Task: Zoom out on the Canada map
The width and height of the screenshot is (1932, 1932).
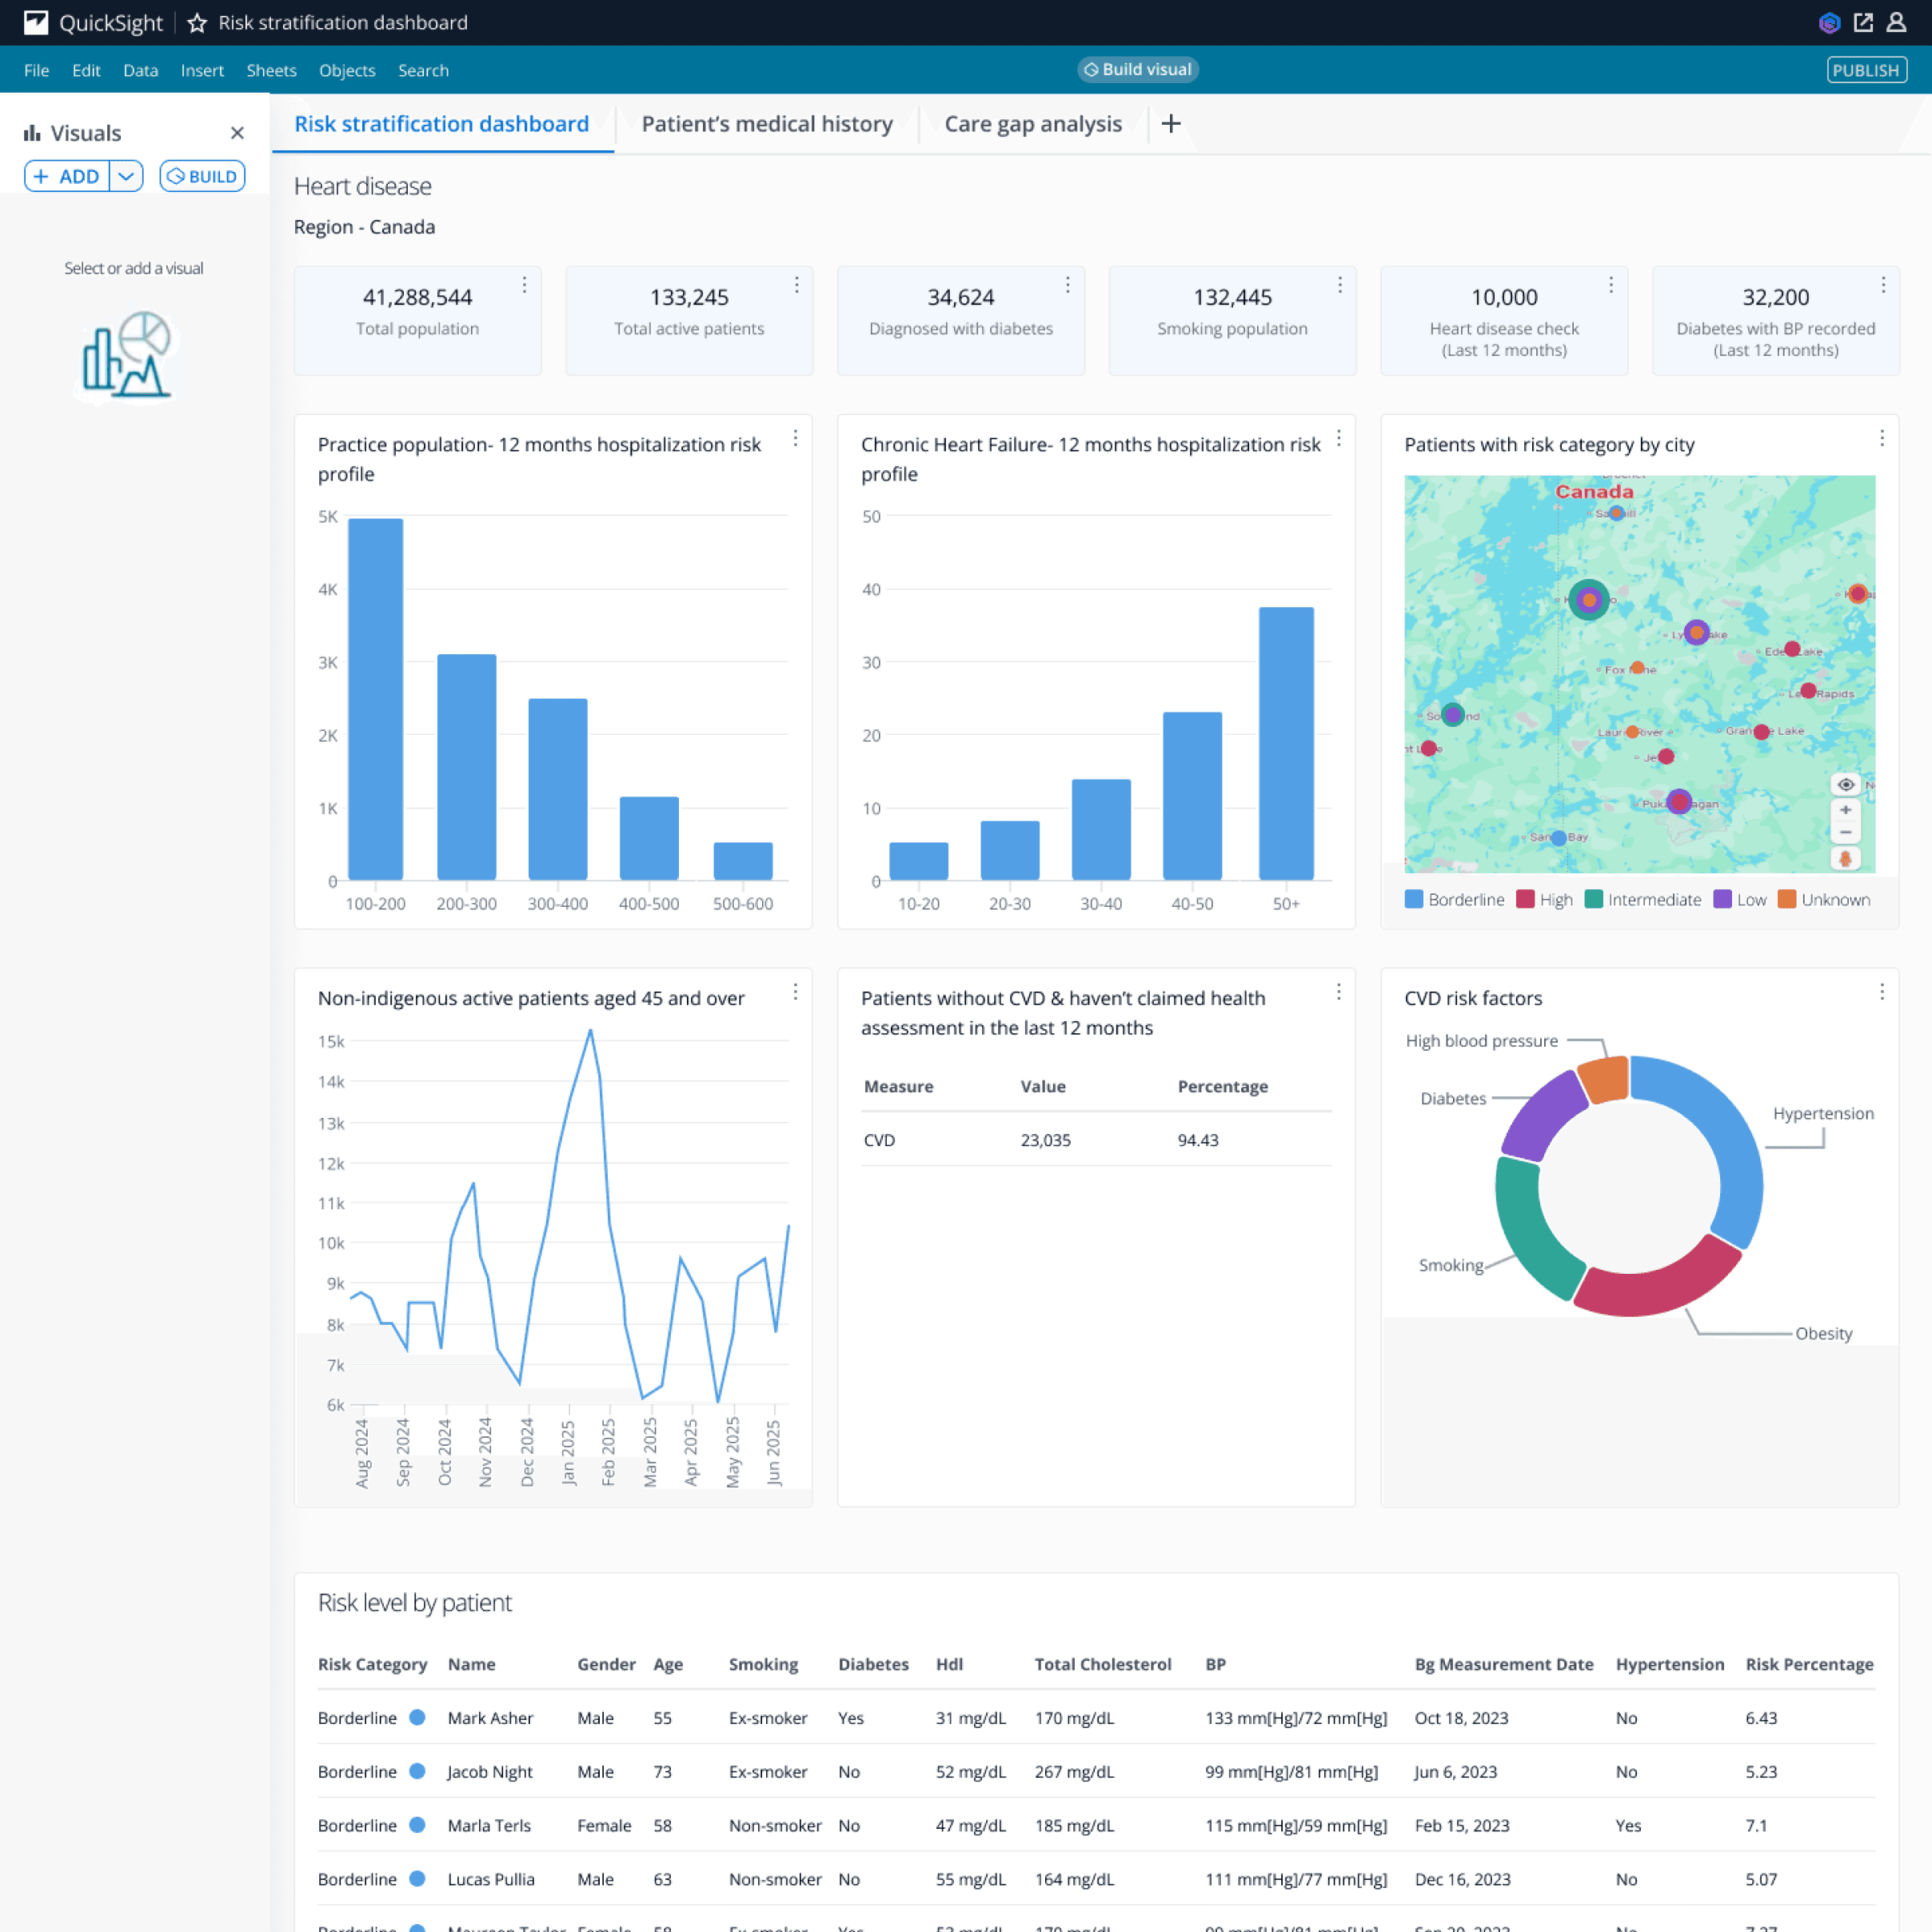Action: [x=1845, y=833]
